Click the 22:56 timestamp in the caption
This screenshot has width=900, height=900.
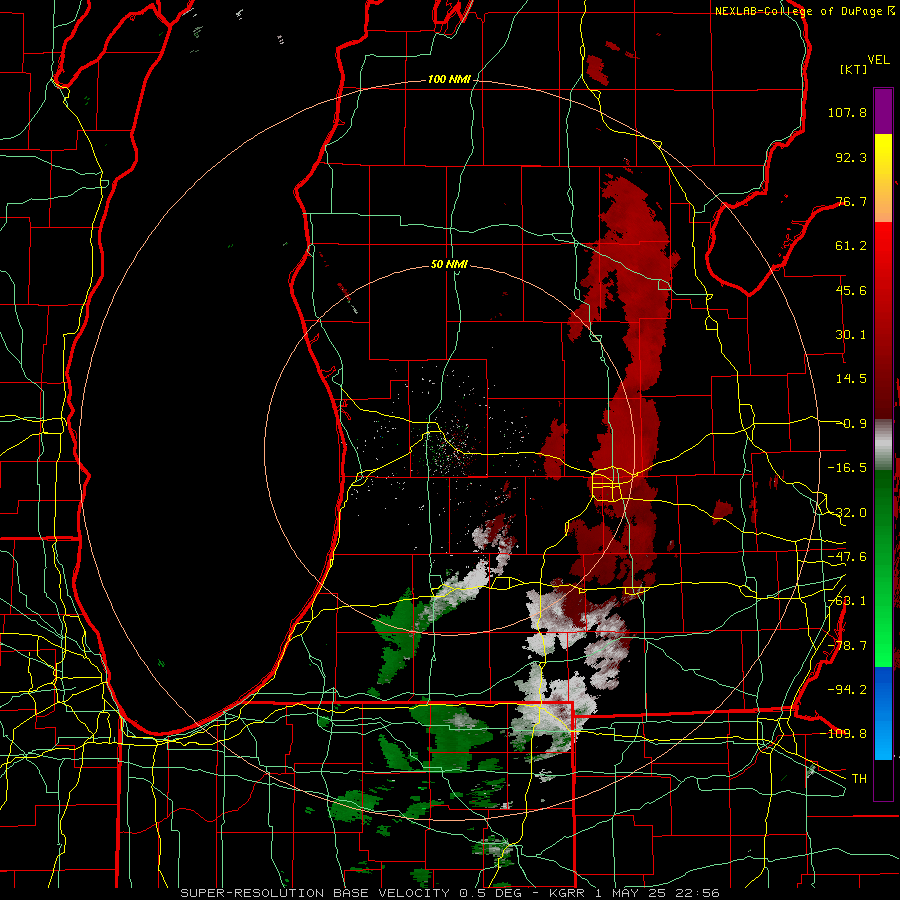[x=699, y=893]
